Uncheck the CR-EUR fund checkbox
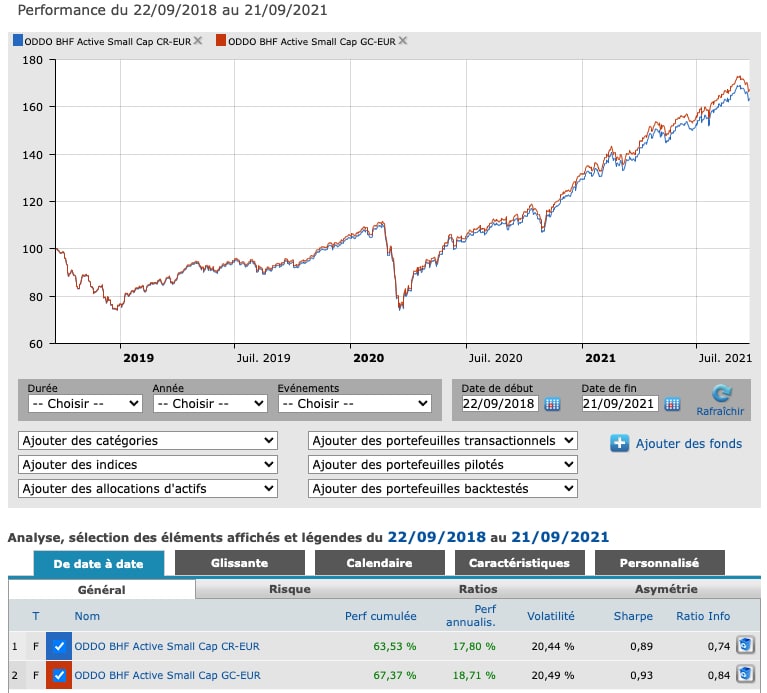Viewport: 767px width, 693px height. (59, 646)
